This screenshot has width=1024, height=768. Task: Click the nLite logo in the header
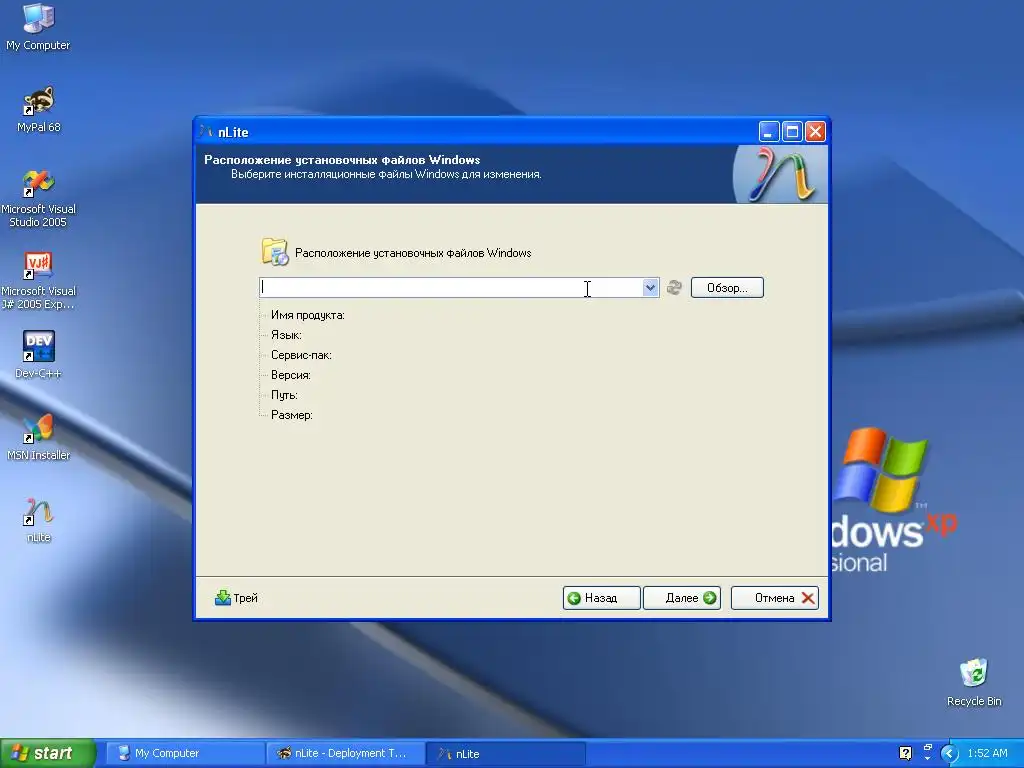(x=780, y=174)
